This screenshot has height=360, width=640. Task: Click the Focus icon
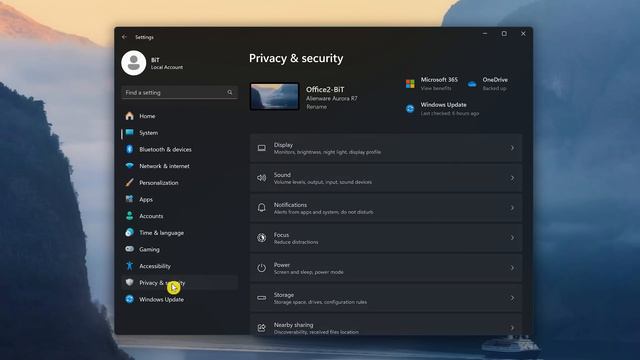(x=262, y=238)
